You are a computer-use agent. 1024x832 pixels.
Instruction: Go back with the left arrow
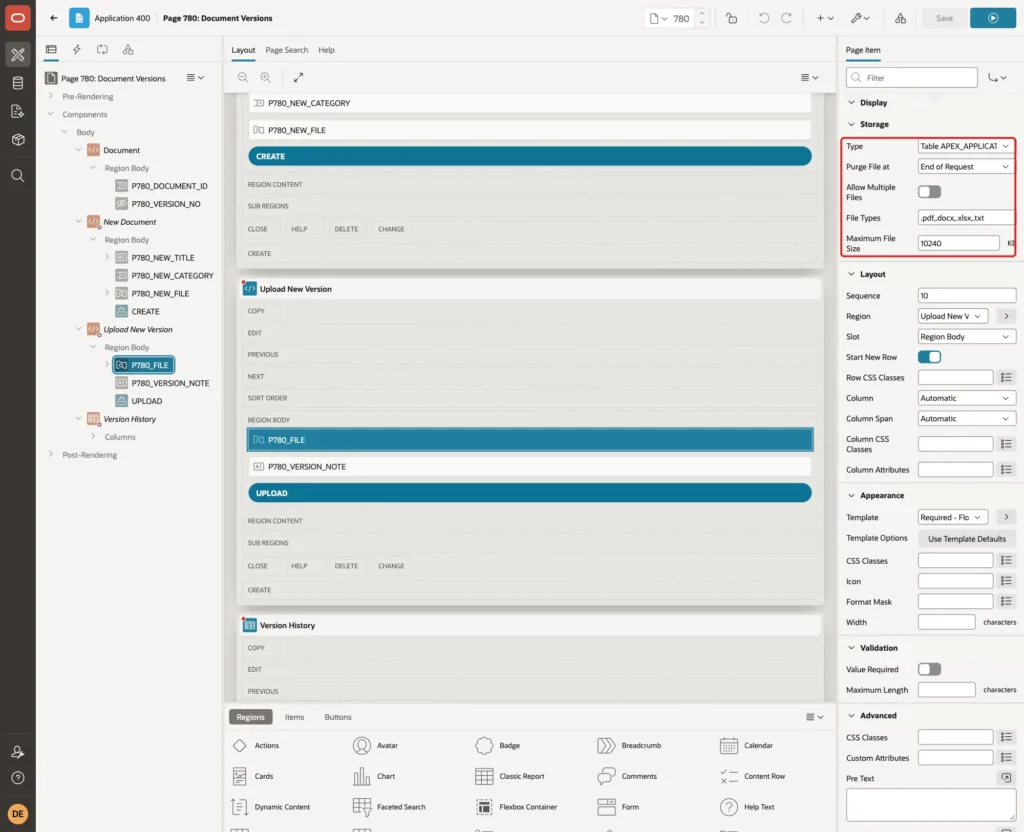click(54, 18)
